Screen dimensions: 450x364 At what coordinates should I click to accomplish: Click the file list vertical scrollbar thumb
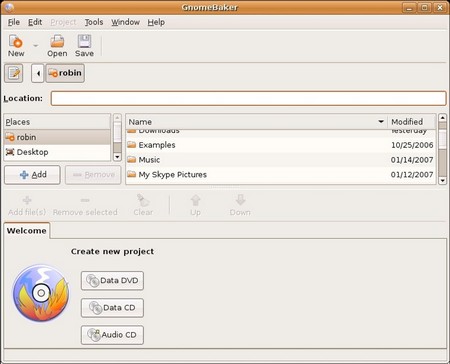442,163
